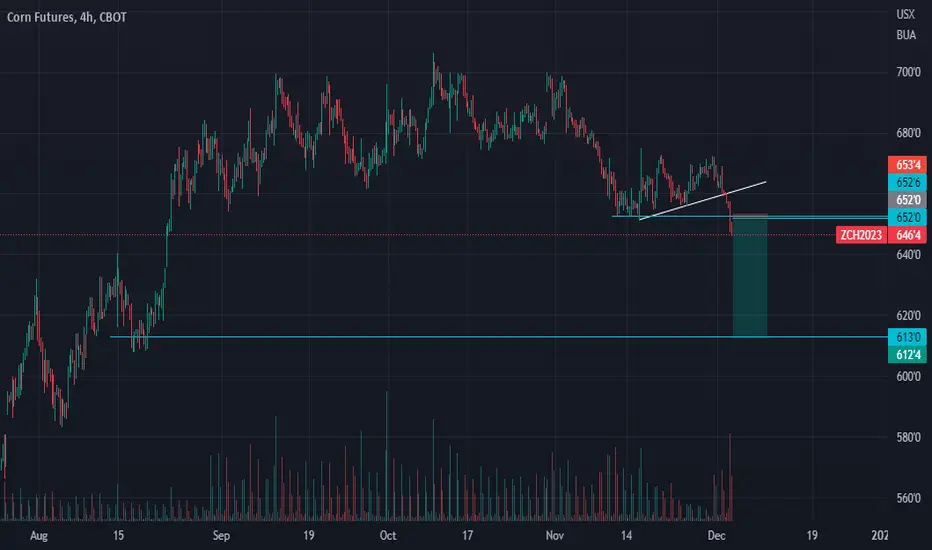This screenshot has height=550, width=932.
Task: Click the 600'0 price axis label
Action: pos(908,376)
